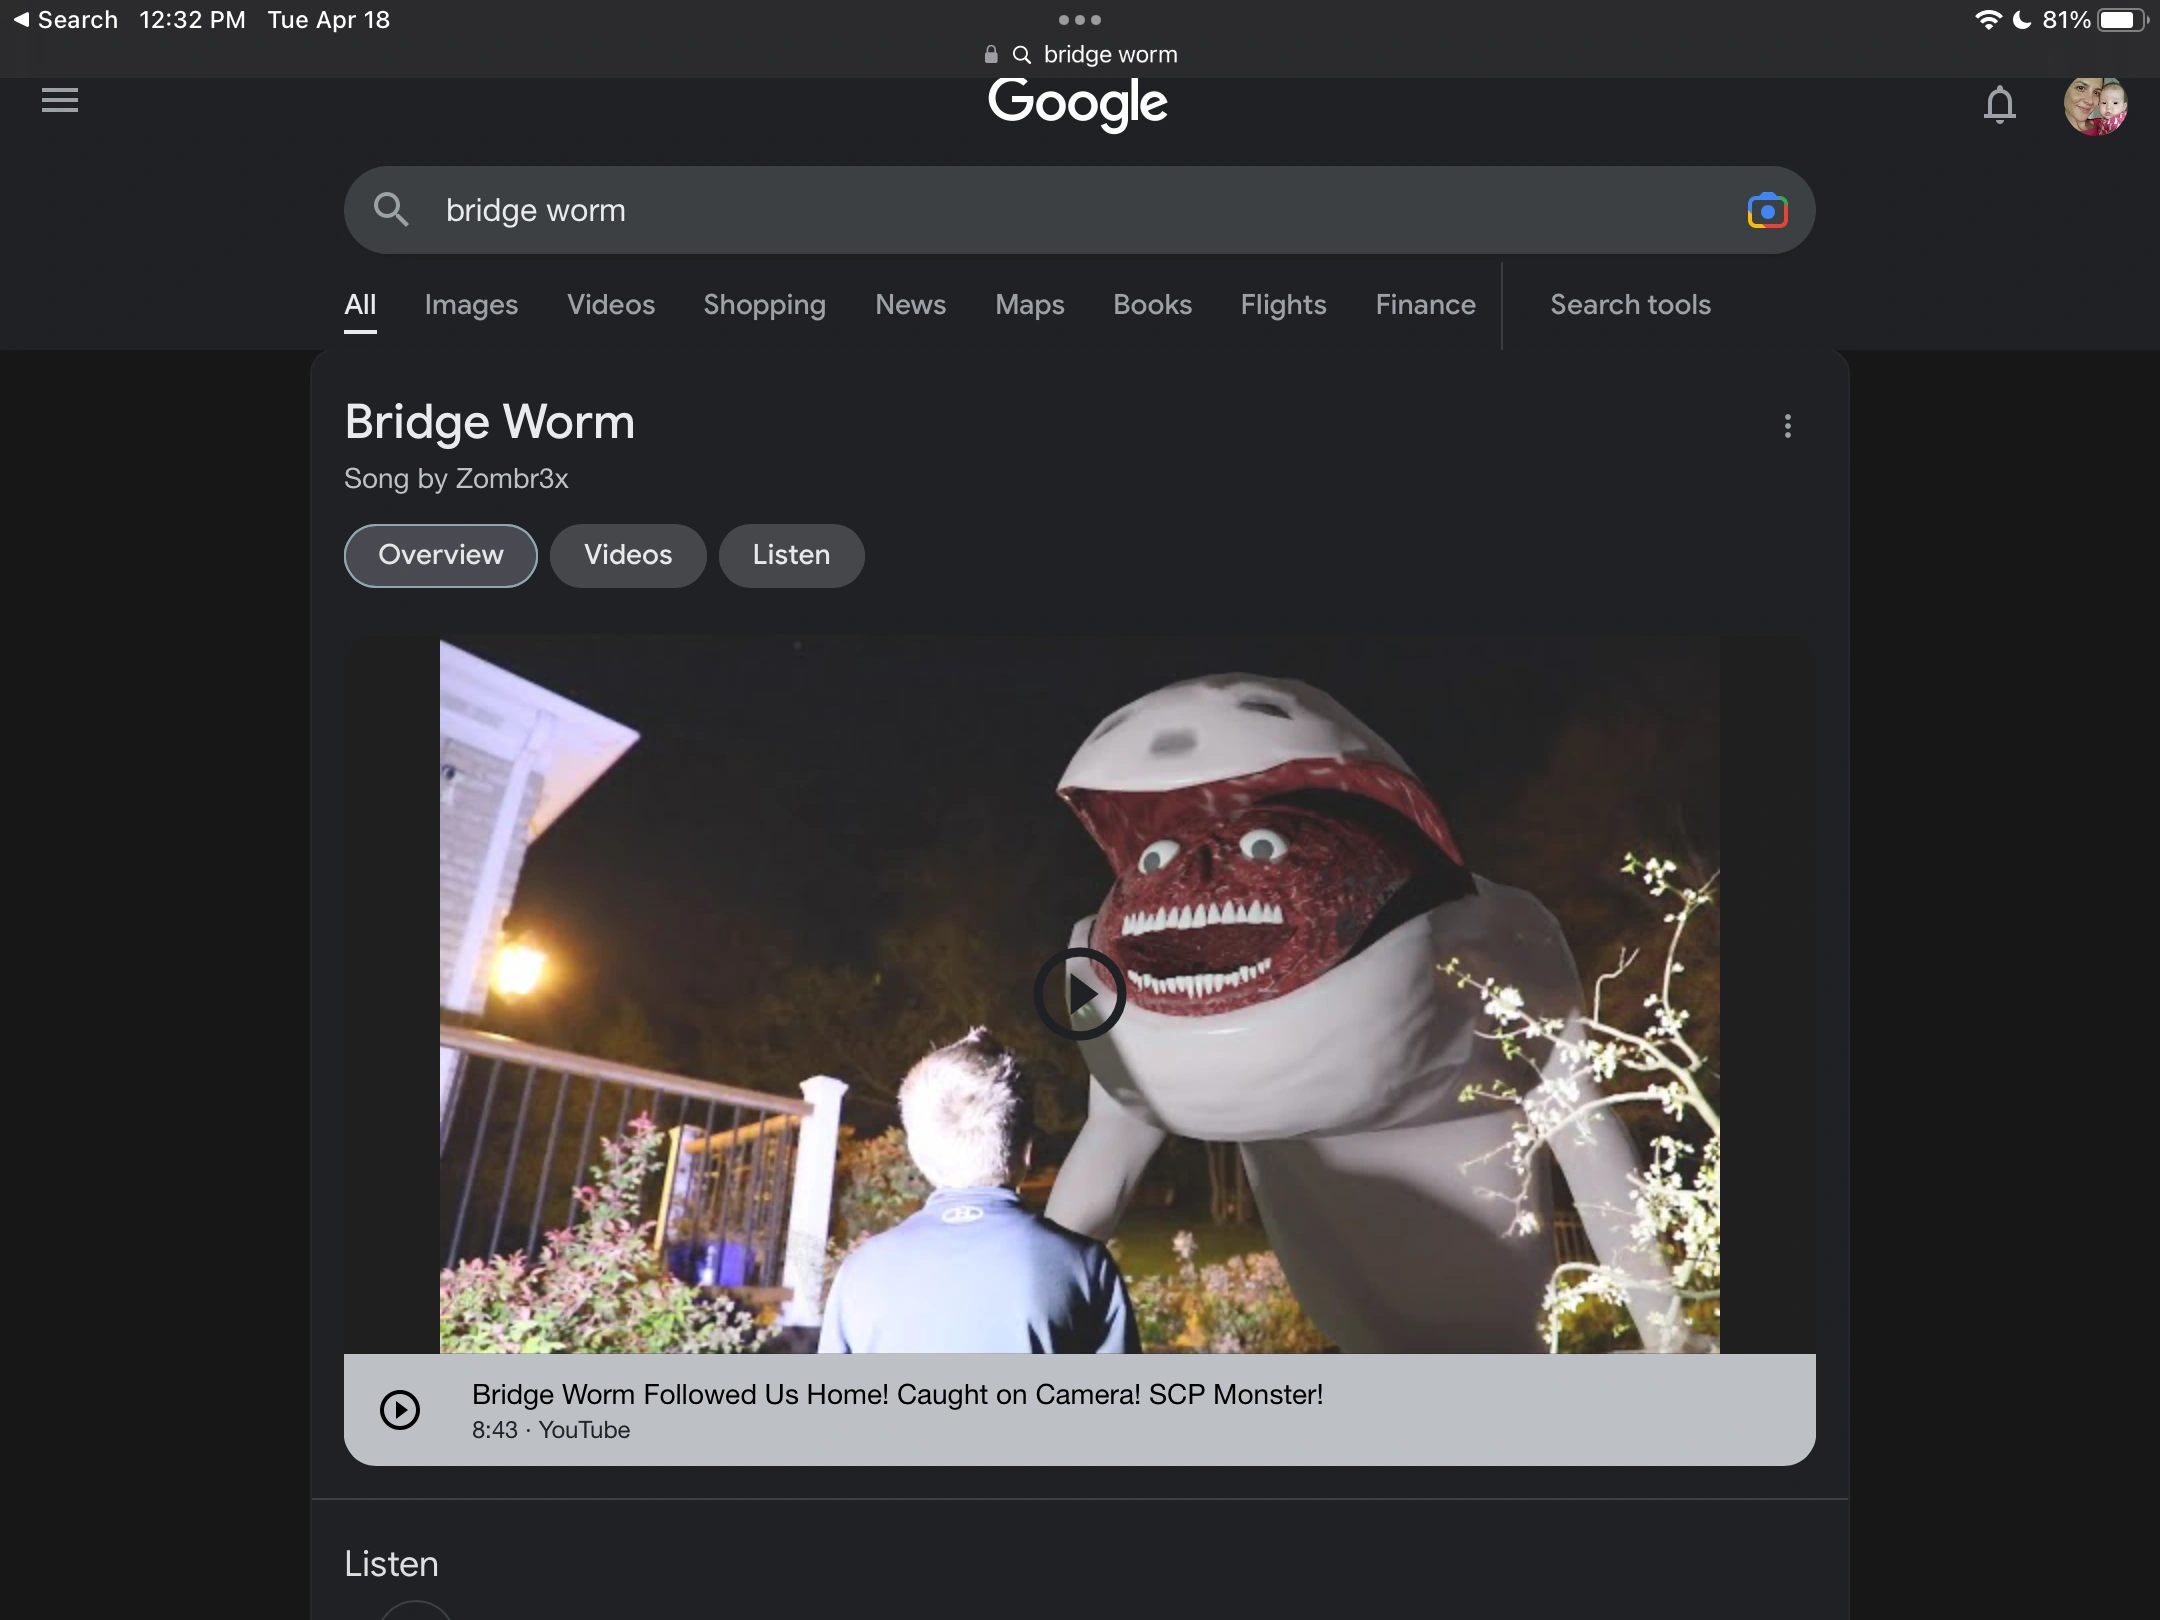Switch to the Images tab
Viewport: 2160px width, 1620px height.
[471, 305]
